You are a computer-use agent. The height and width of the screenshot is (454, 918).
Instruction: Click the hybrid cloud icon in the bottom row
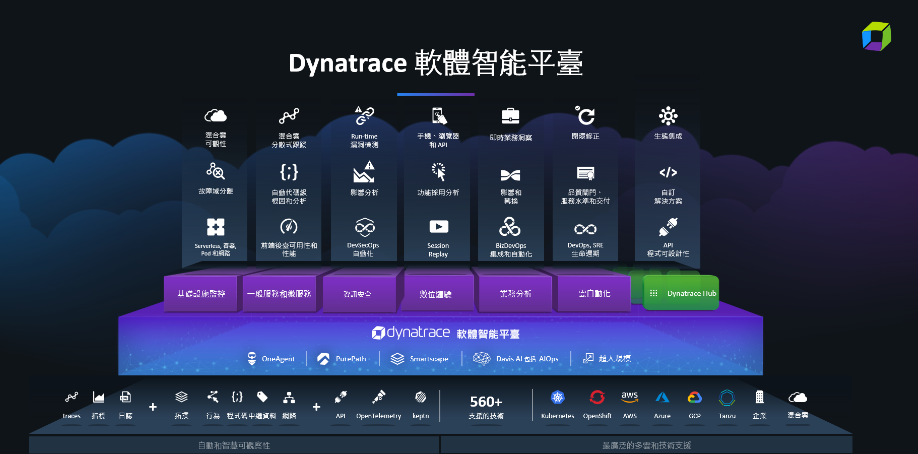coord(797,397)
